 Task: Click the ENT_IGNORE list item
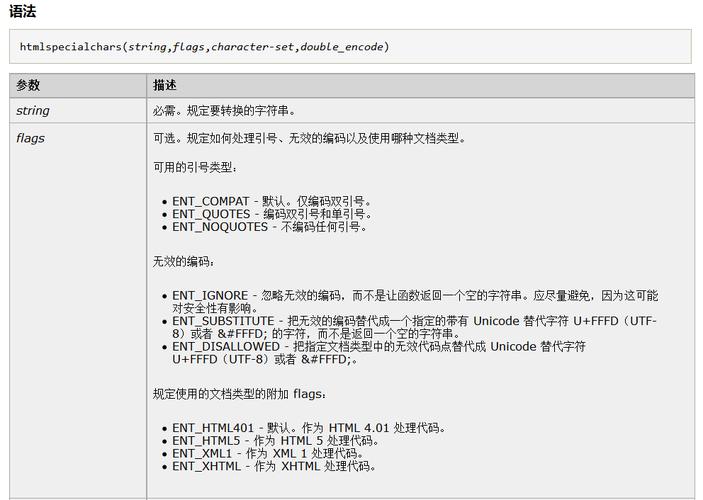415,302
